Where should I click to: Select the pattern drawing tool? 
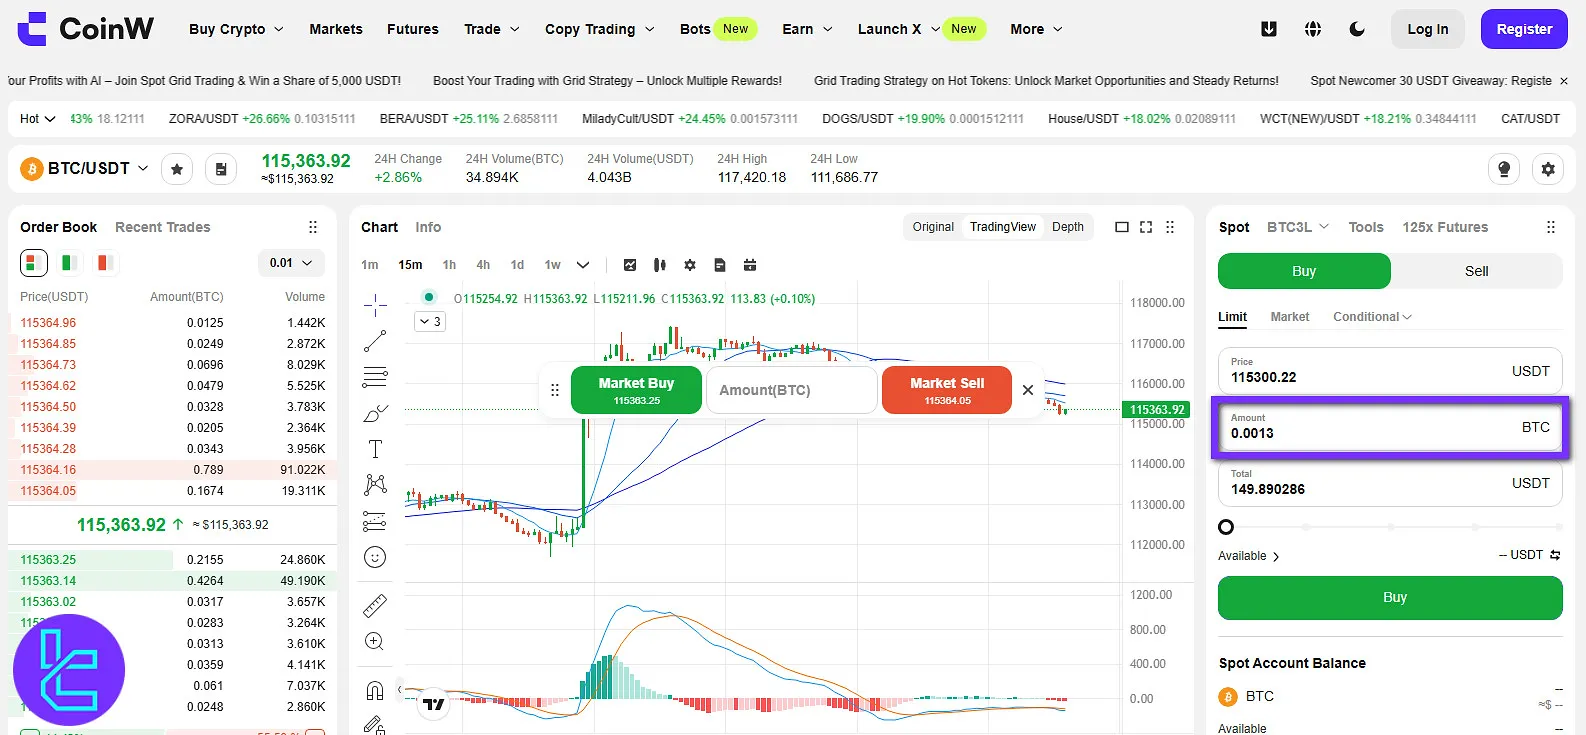[x=375, y=485]
